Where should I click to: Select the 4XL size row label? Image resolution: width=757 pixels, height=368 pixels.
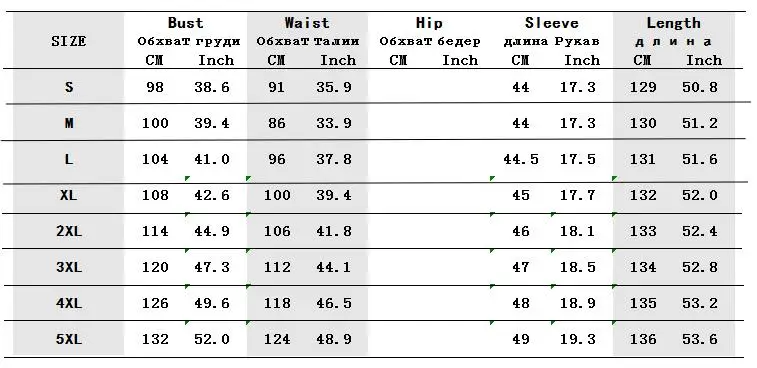69,303
